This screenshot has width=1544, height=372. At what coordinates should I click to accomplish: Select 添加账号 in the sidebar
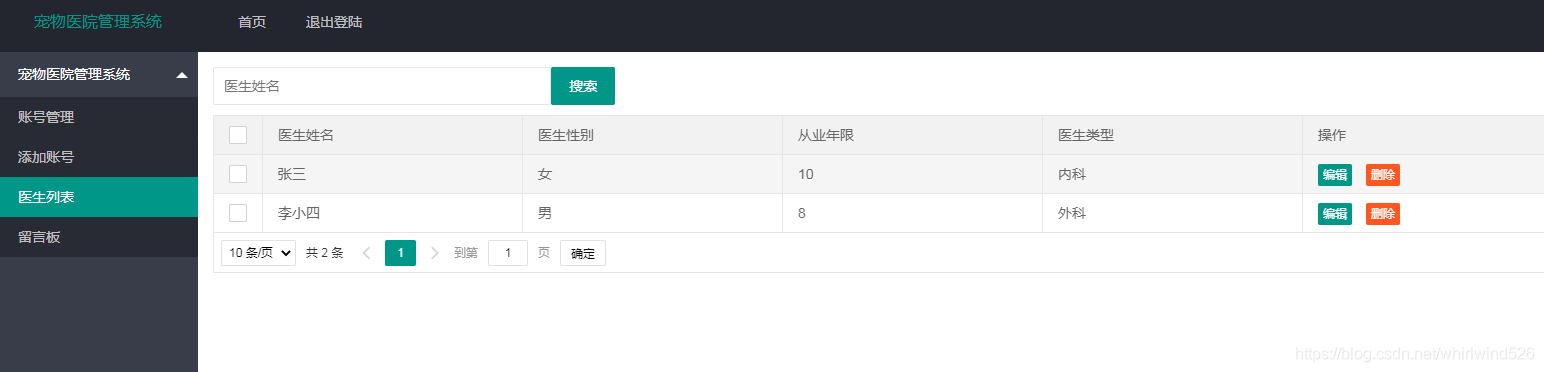(x=99, y=157)
